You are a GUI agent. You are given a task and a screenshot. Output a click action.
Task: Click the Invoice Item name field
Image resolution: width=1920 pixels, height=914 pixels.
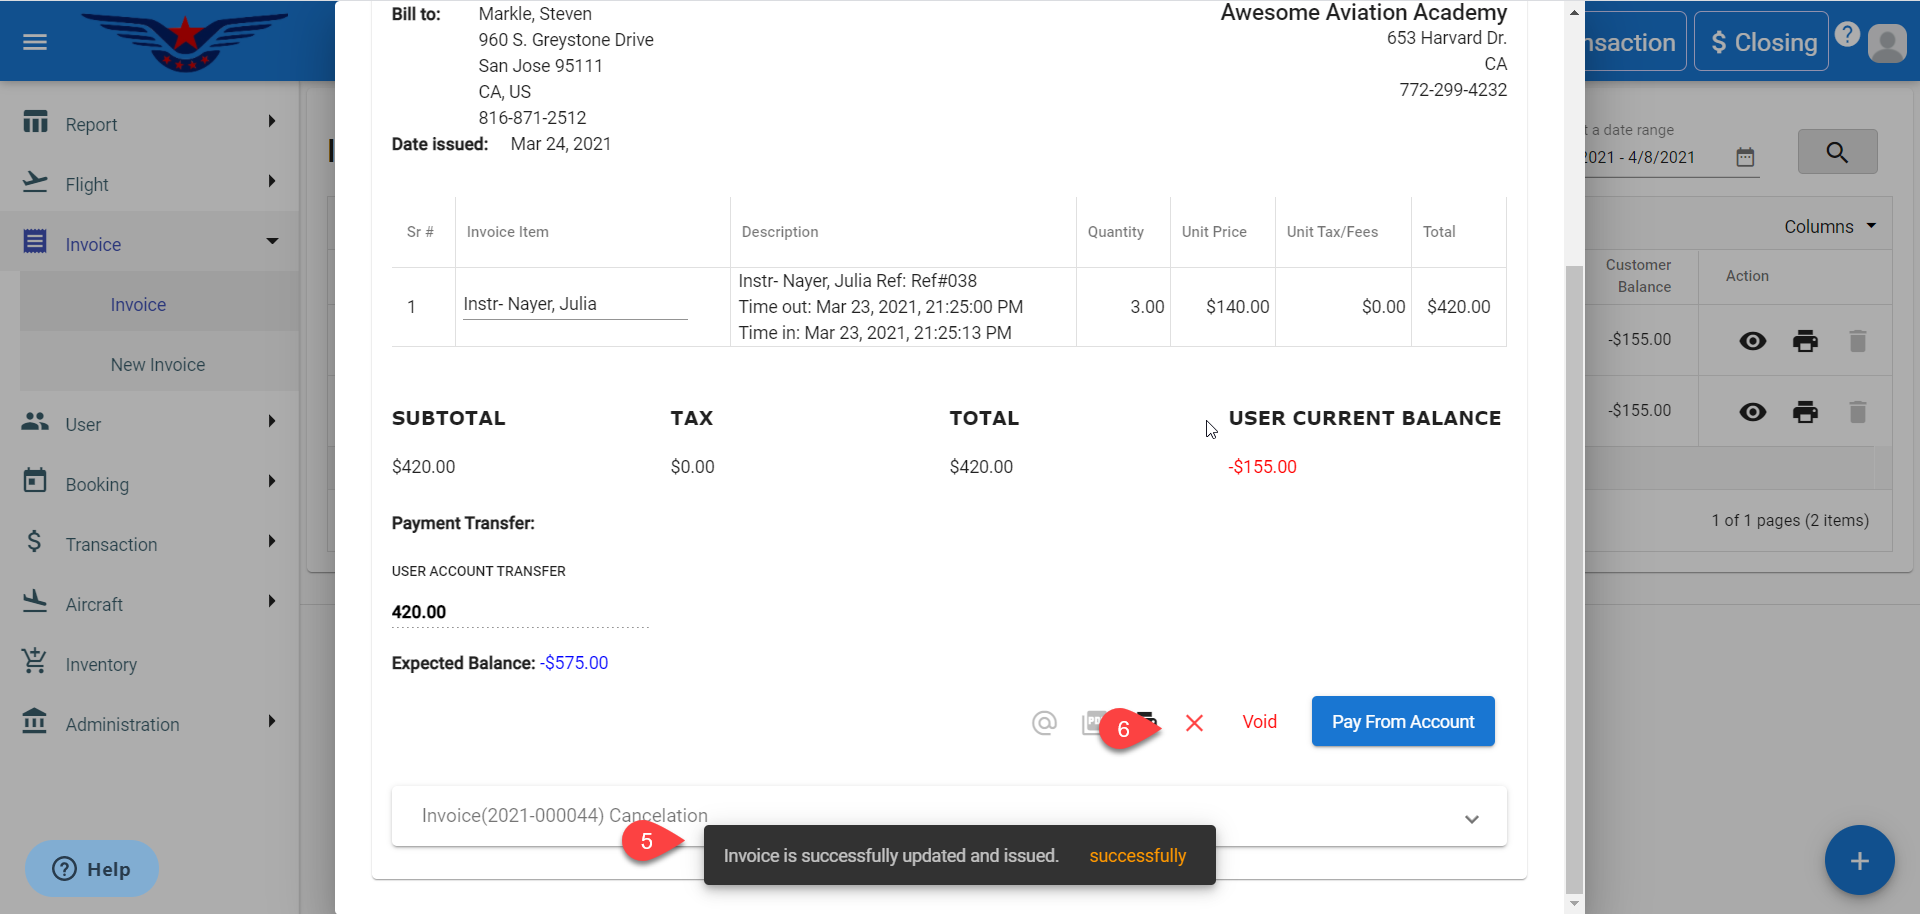[574, 305]
